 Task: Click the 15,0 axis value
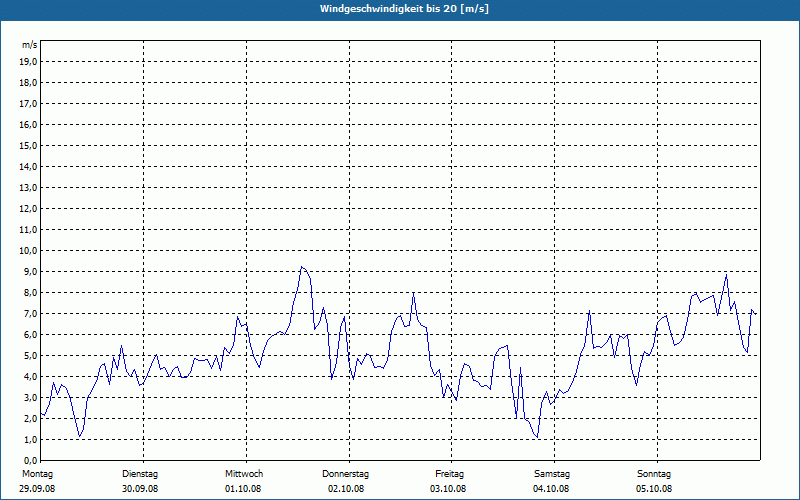point(28,145)
